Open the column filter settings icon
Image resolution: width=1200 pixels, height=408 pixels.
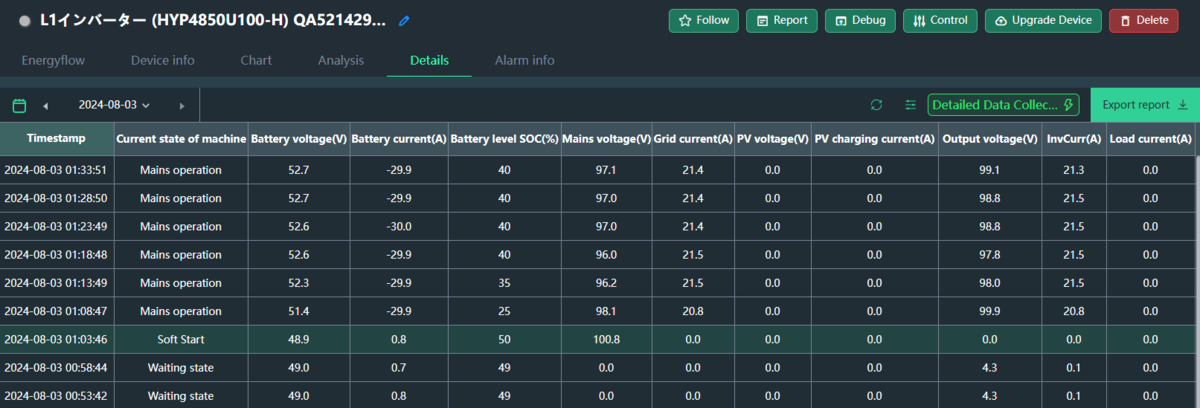point(910,104)
